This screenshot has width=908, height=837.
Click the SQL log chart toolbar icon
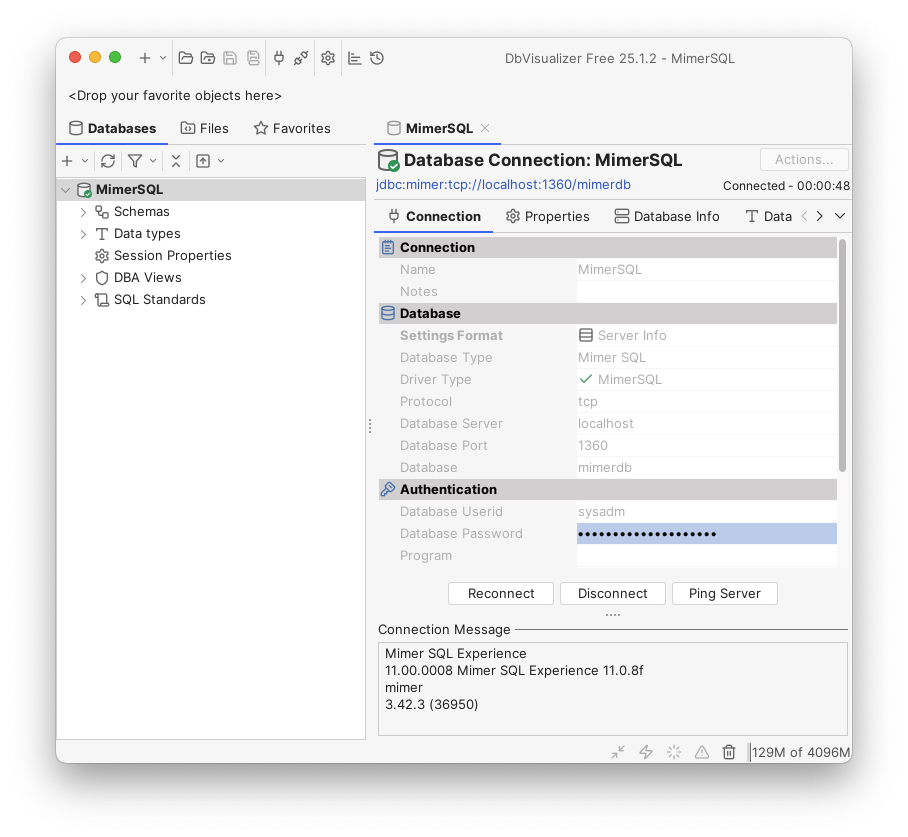(x=354, y=57)
